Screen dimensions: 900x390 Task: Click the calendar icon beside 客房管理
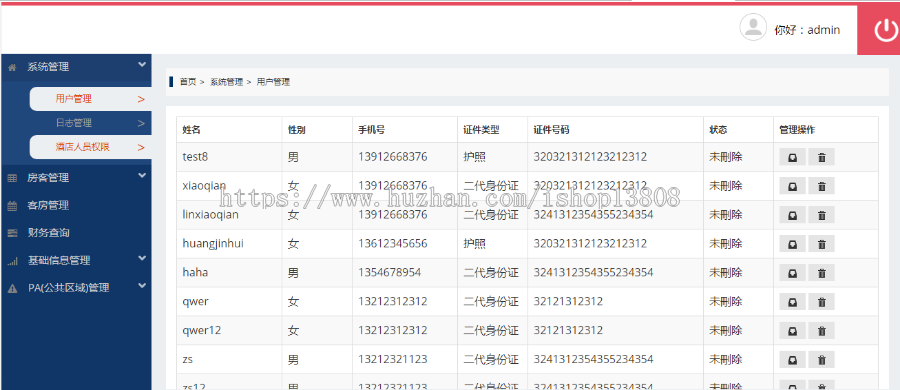tap(12, 206)
